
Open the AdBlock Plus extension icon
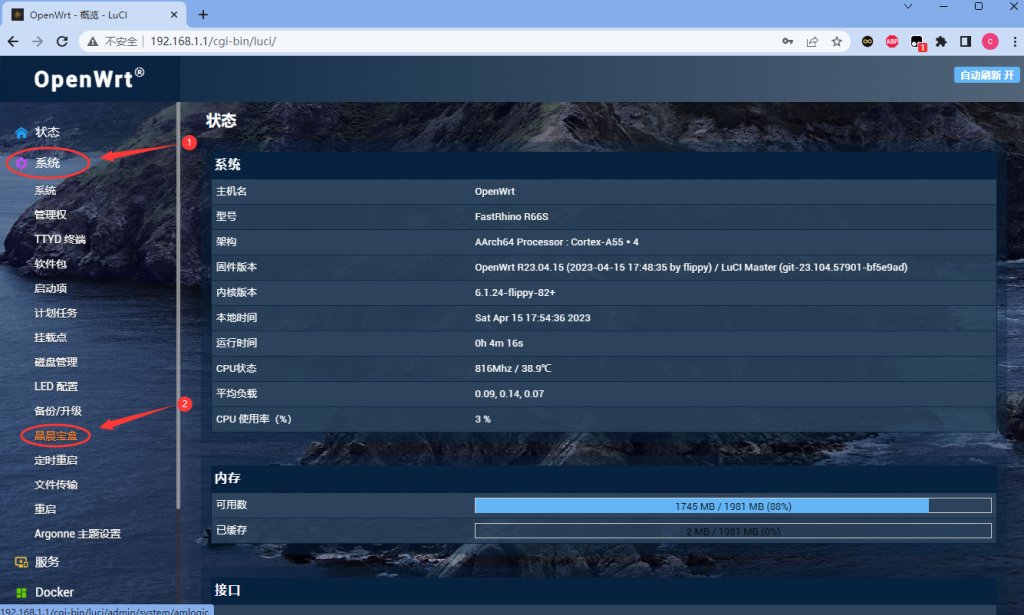891,41
